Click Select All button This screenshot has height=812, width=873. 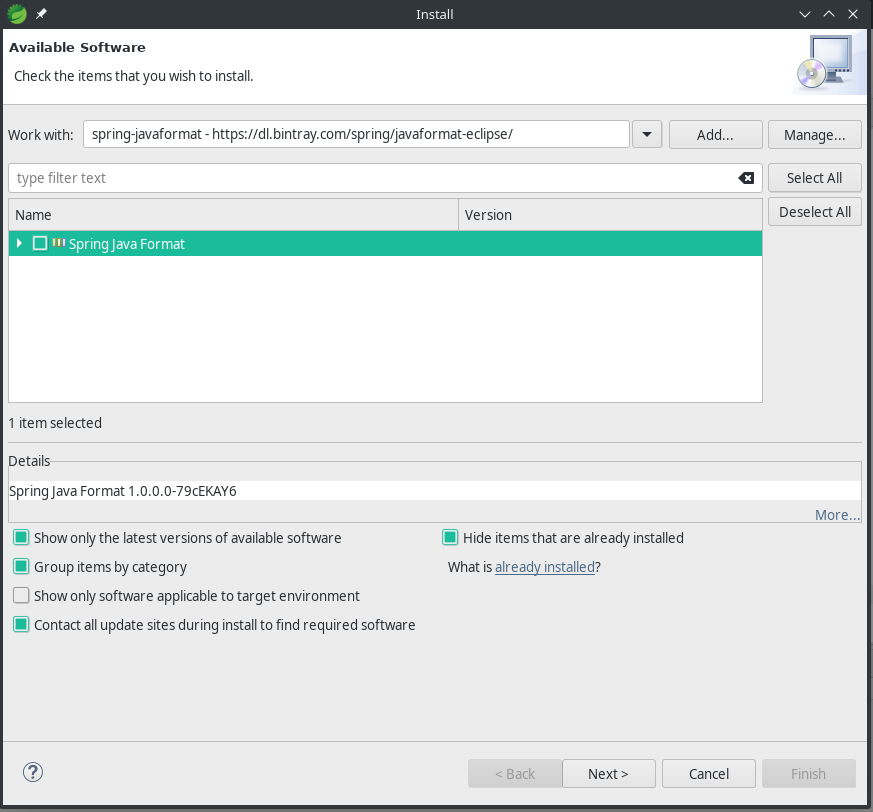[815, 178]
